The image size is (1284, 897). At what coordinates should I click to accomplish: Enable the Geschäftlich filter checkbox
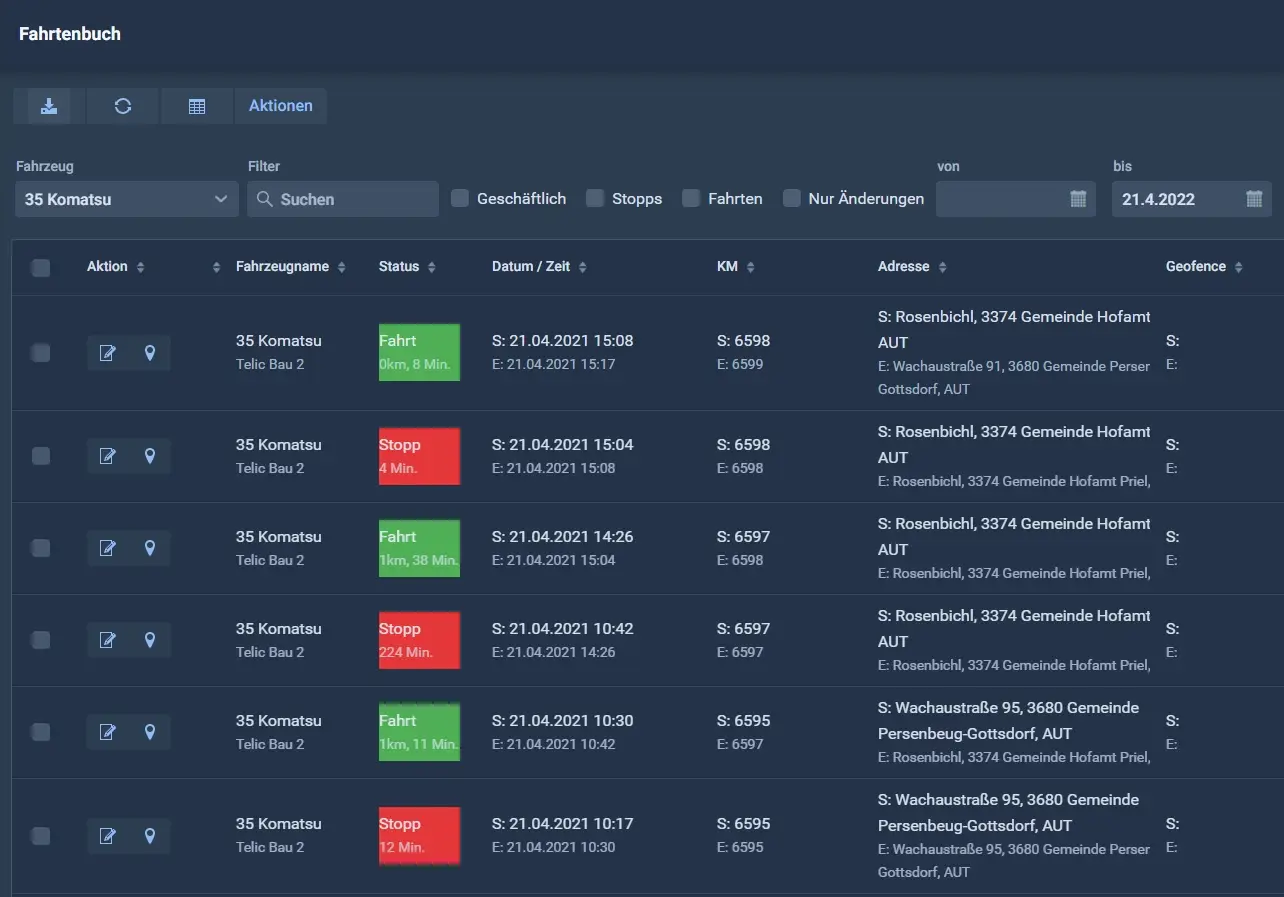[x=460, y=198]
